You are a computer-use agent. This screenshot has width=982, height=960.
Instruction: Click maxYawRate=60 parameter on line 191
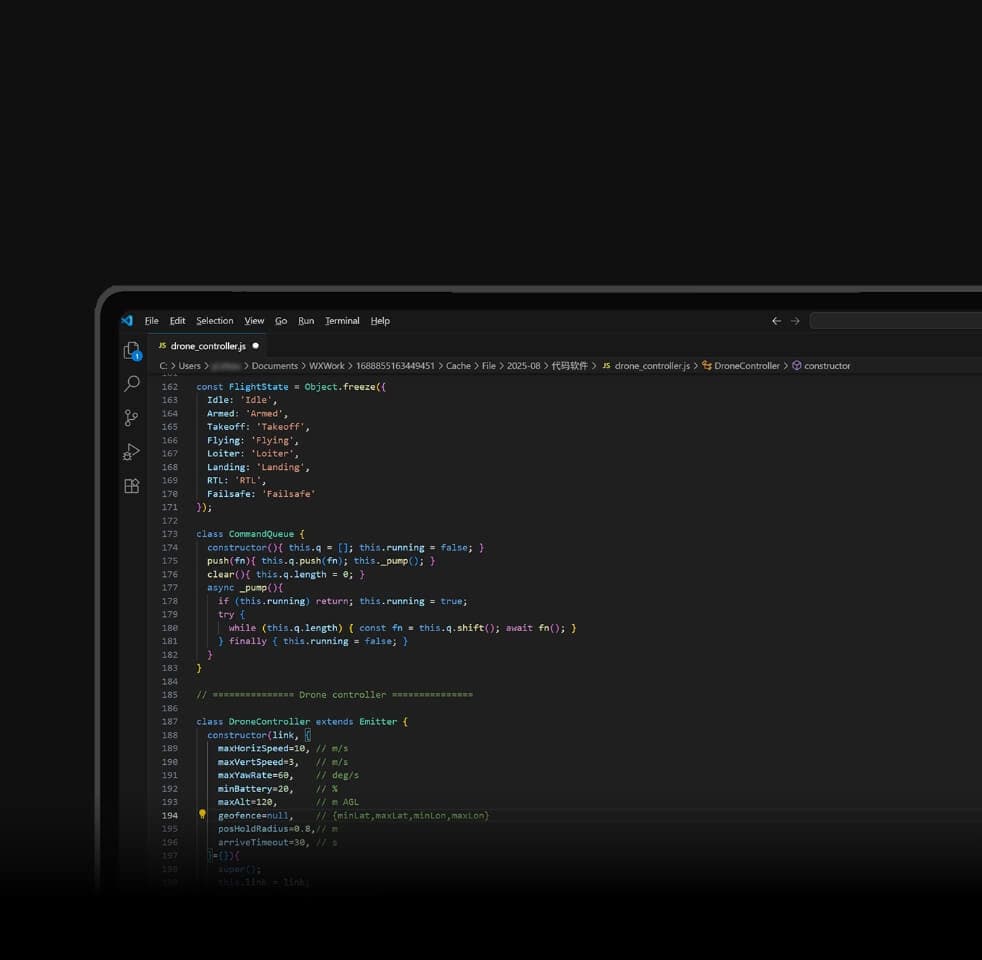[x=254, y=775]
